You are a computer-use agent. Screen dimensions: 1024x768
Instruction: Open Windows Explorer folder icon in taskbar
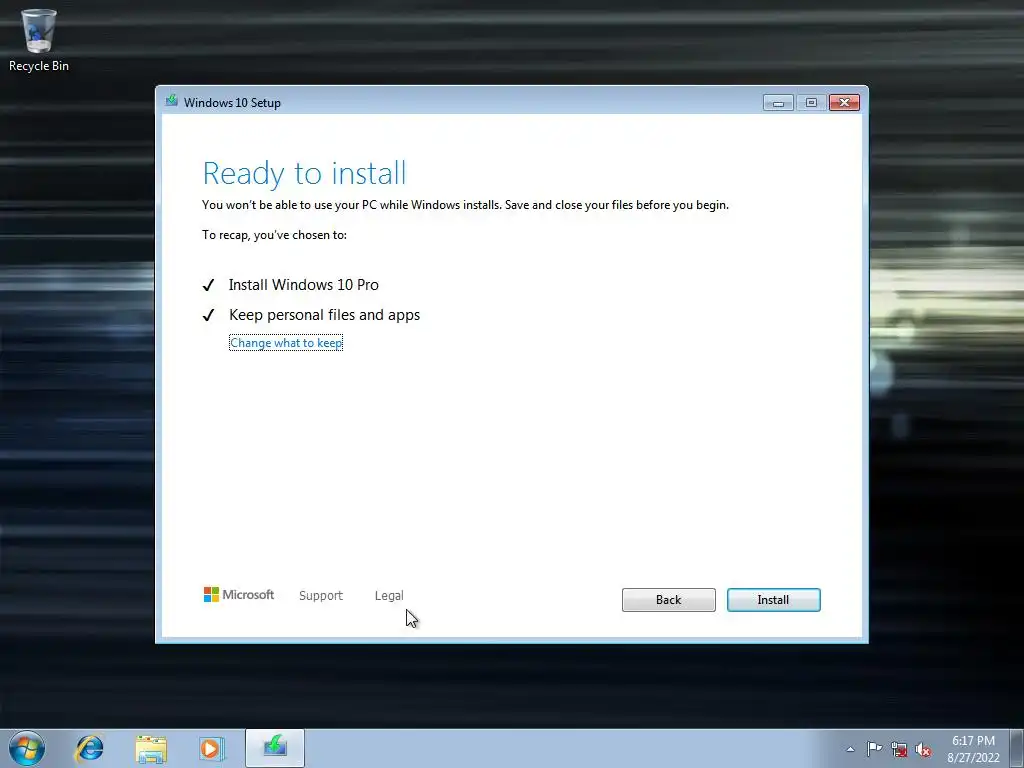point(151,748)
